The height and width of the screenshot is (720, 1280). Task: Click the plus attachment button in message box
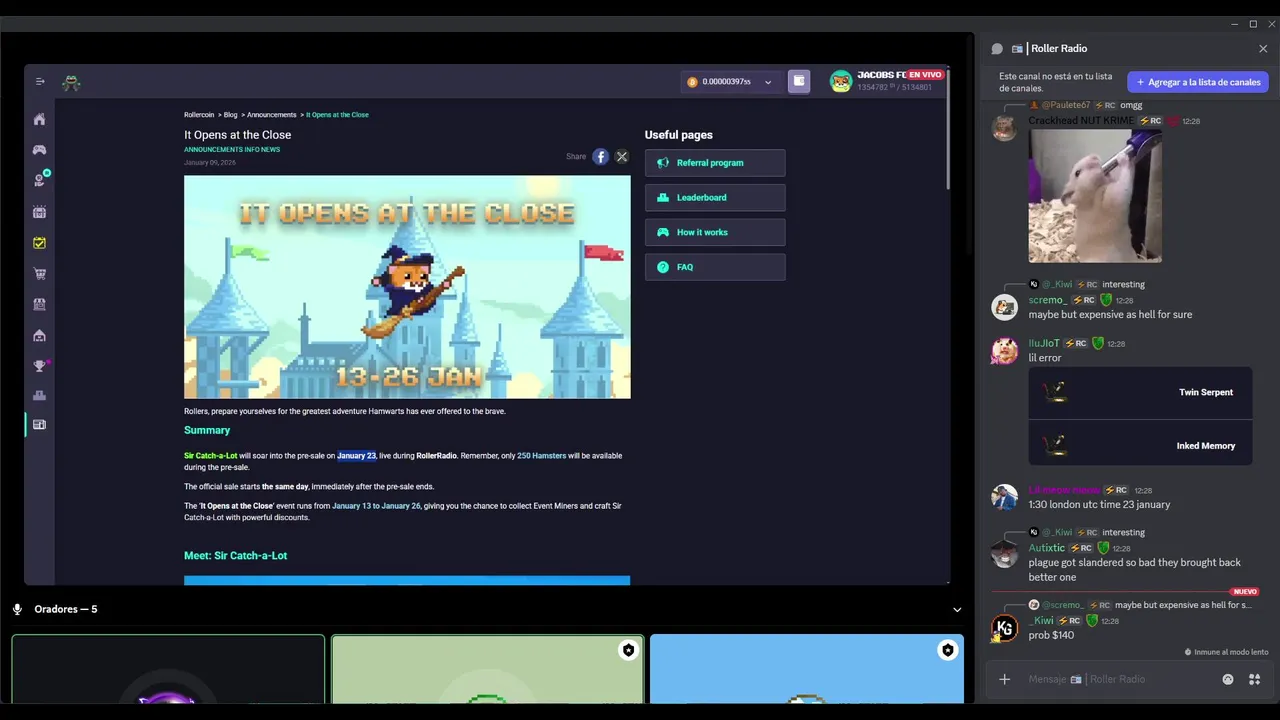[x=1004, y=679]
